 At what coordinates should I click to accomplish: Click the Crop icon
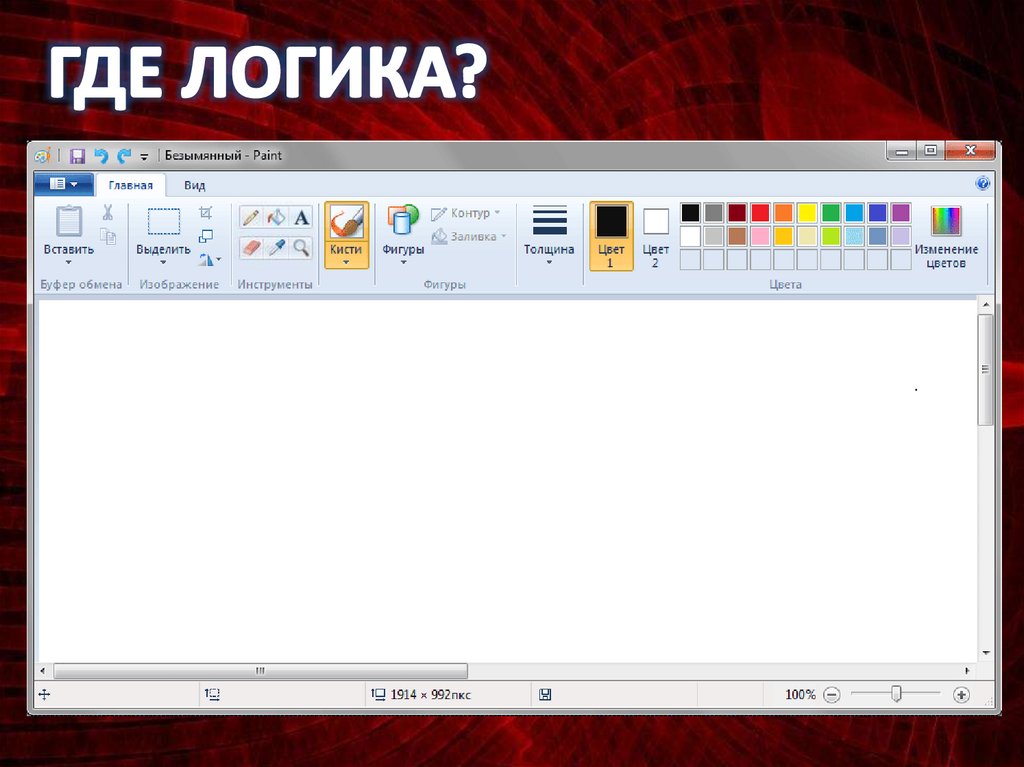pyautogui.click(x=206, y=212)
